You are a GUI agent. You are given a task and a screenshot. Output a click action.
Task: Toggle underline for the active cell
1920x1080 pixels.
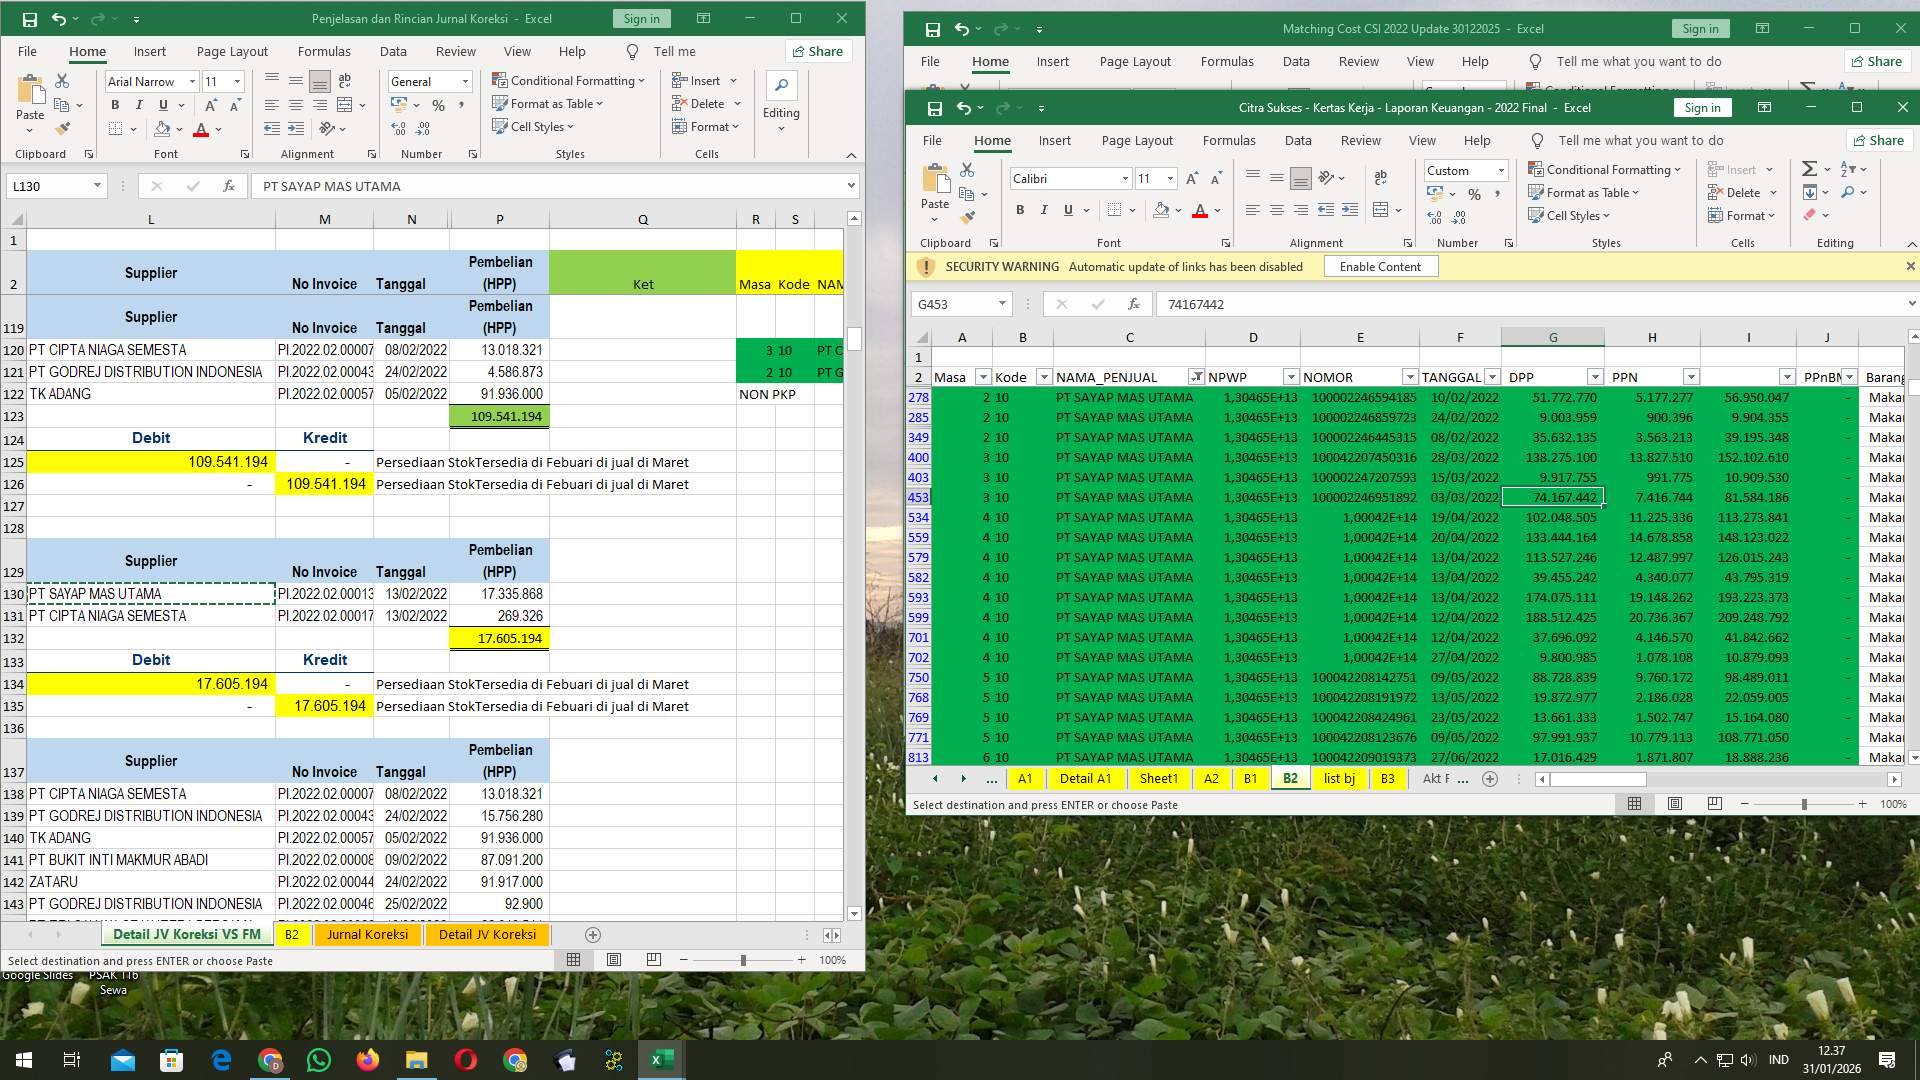point(1067,210)
